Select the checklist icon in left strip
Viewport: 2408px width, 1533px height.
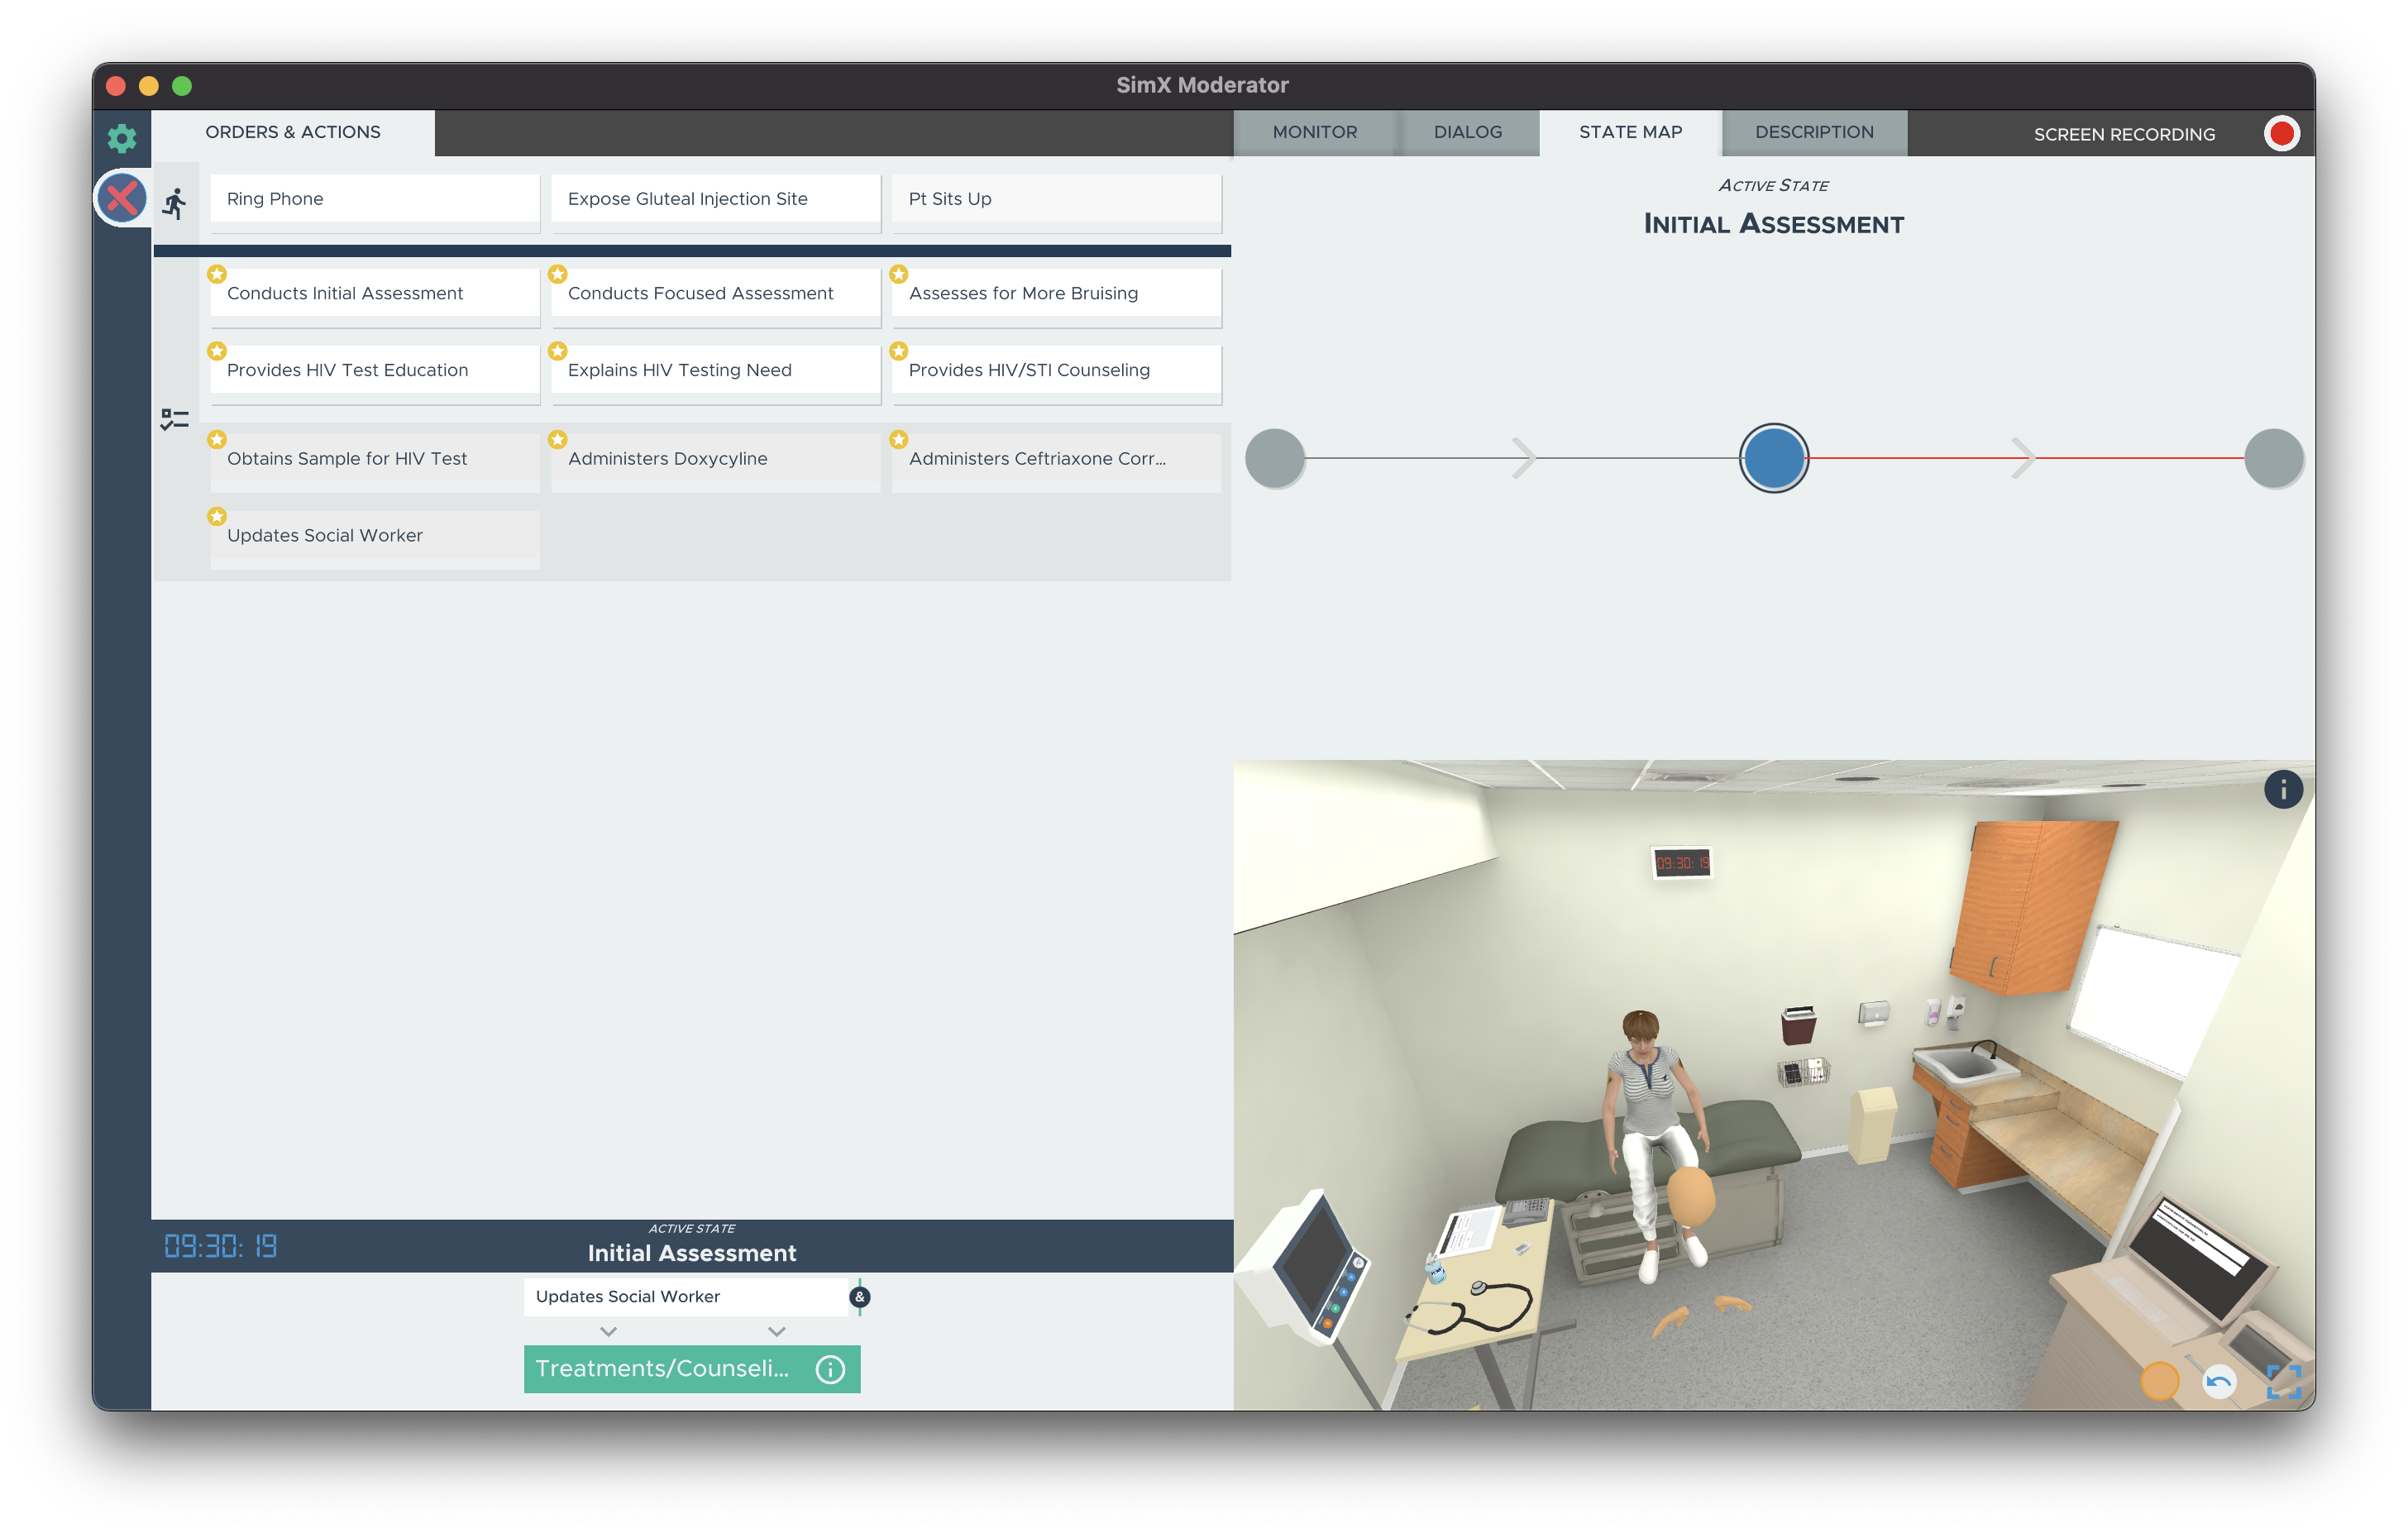click(175, 419)
